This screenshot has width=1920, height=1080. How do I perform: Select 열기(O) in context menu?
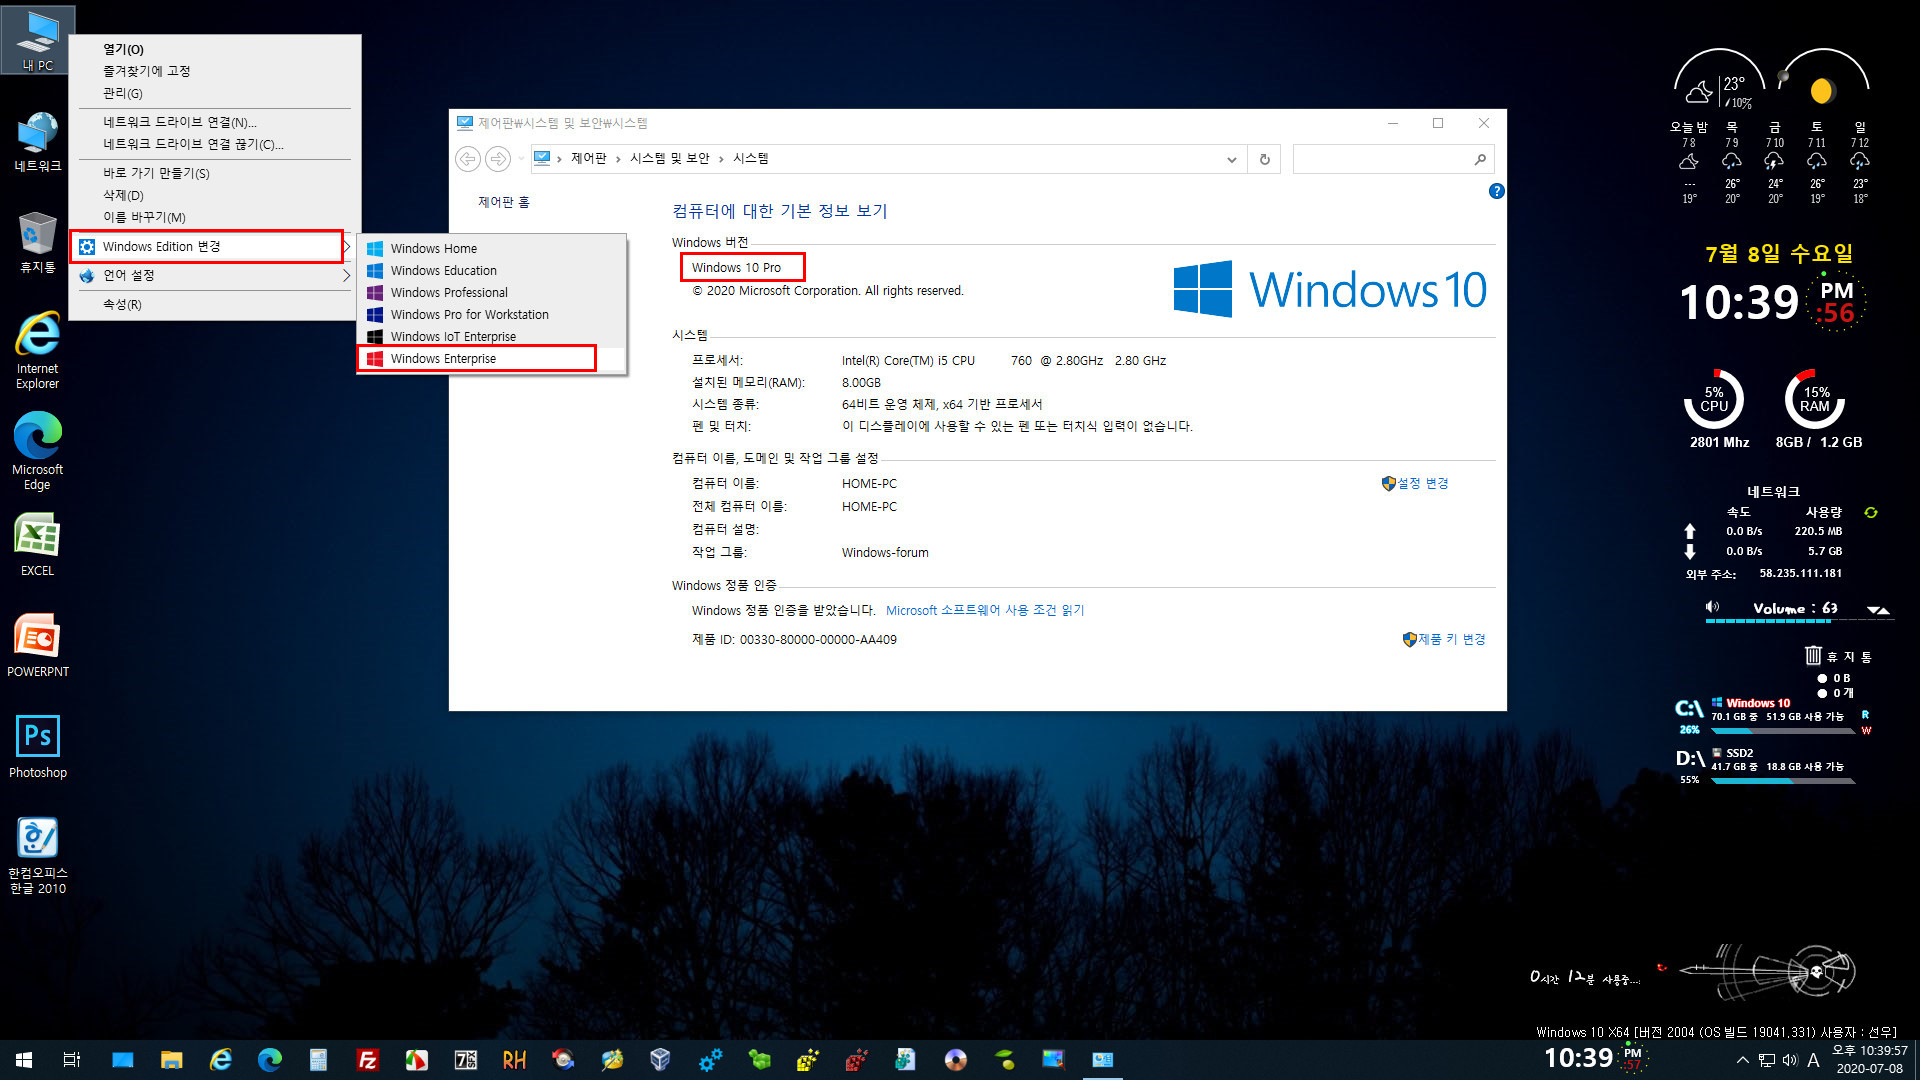[x=215, y=49]
